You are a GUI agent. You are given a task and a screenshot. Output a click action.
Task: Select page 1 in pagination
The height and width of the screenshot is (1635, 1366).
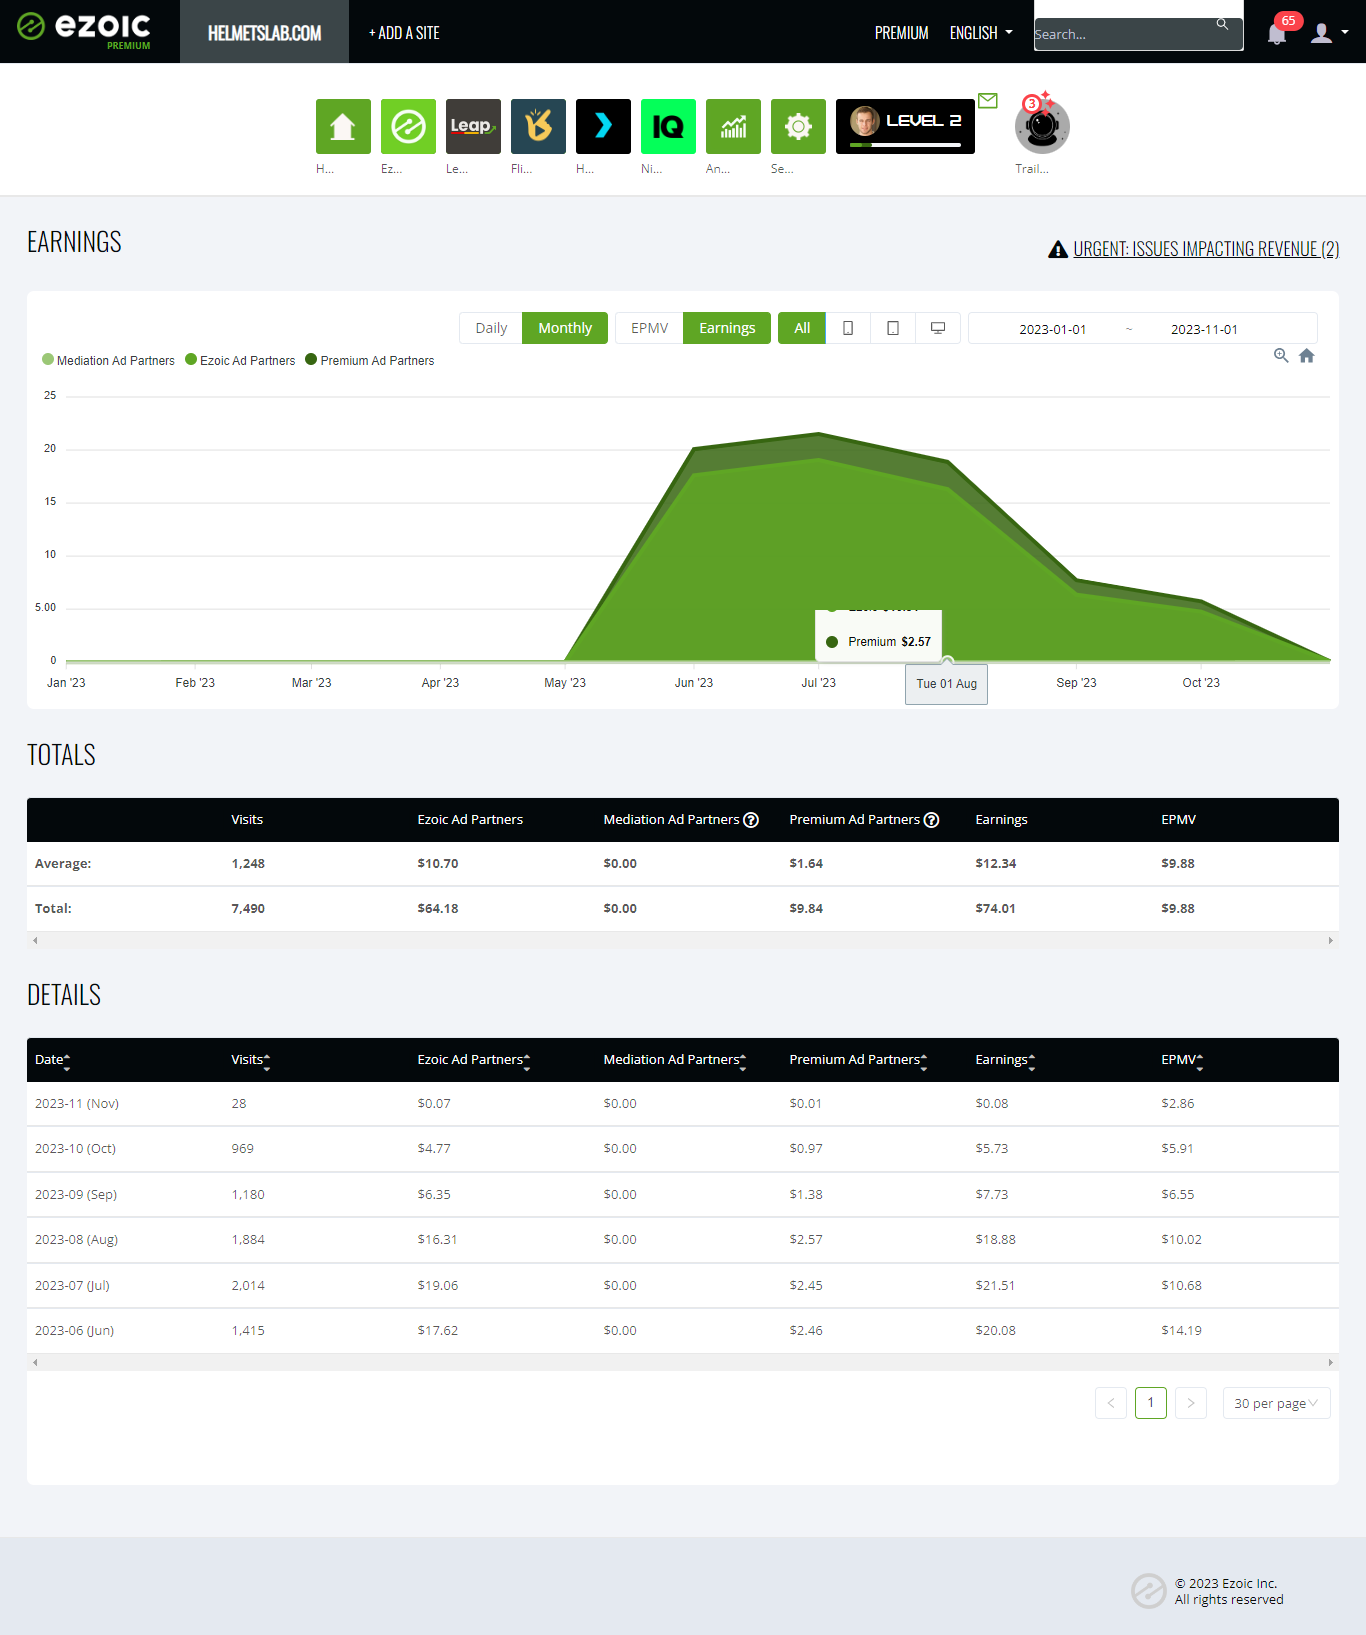(1151, 1403)
